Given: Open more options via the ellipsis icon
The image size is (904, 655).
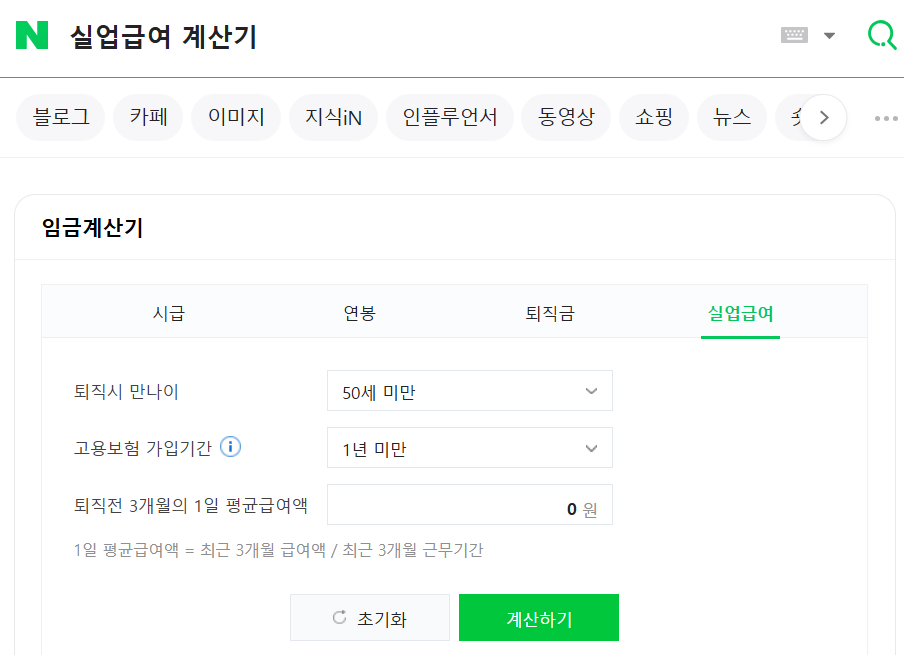Looking at the screenshot, I should point(884,118).
